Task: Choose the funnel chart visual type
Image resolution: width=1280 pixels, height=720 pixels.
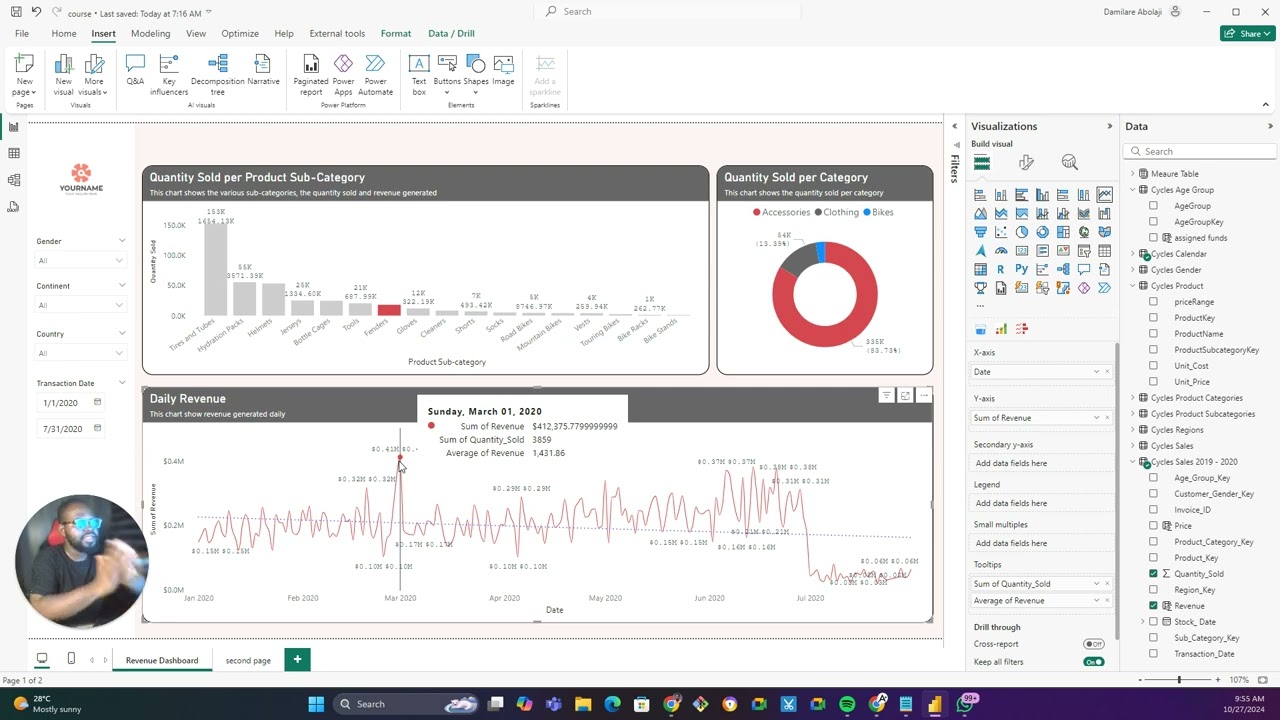Action: click(980, 232)
